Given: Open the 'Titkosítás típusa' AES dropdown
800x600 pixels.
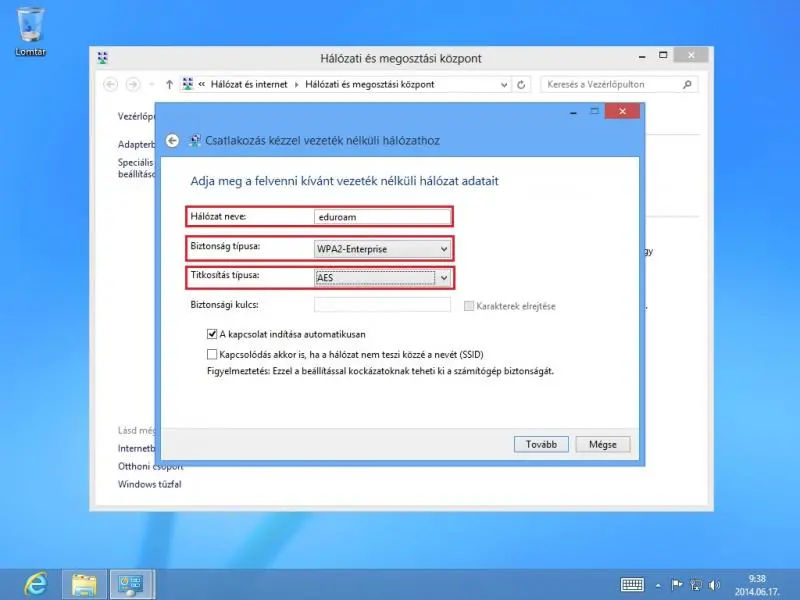Looking at the screenshot, I should 382,278.
